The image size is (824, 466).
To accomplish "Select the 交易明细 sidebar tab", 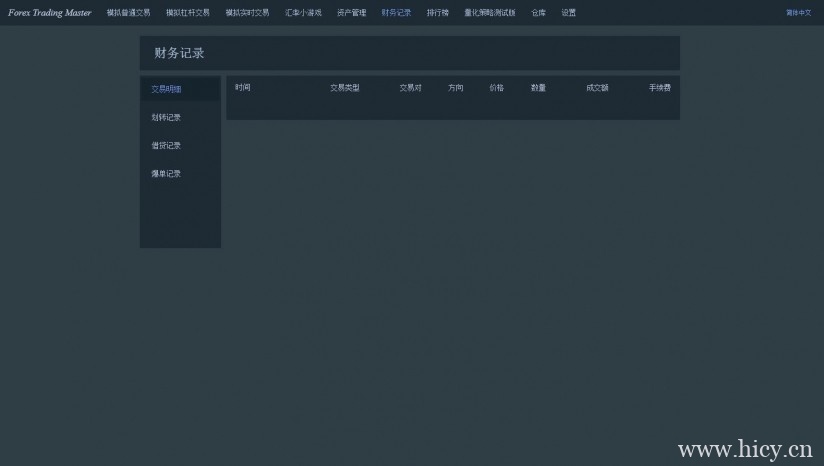I will pyautogui.click(x=180, y=89).
